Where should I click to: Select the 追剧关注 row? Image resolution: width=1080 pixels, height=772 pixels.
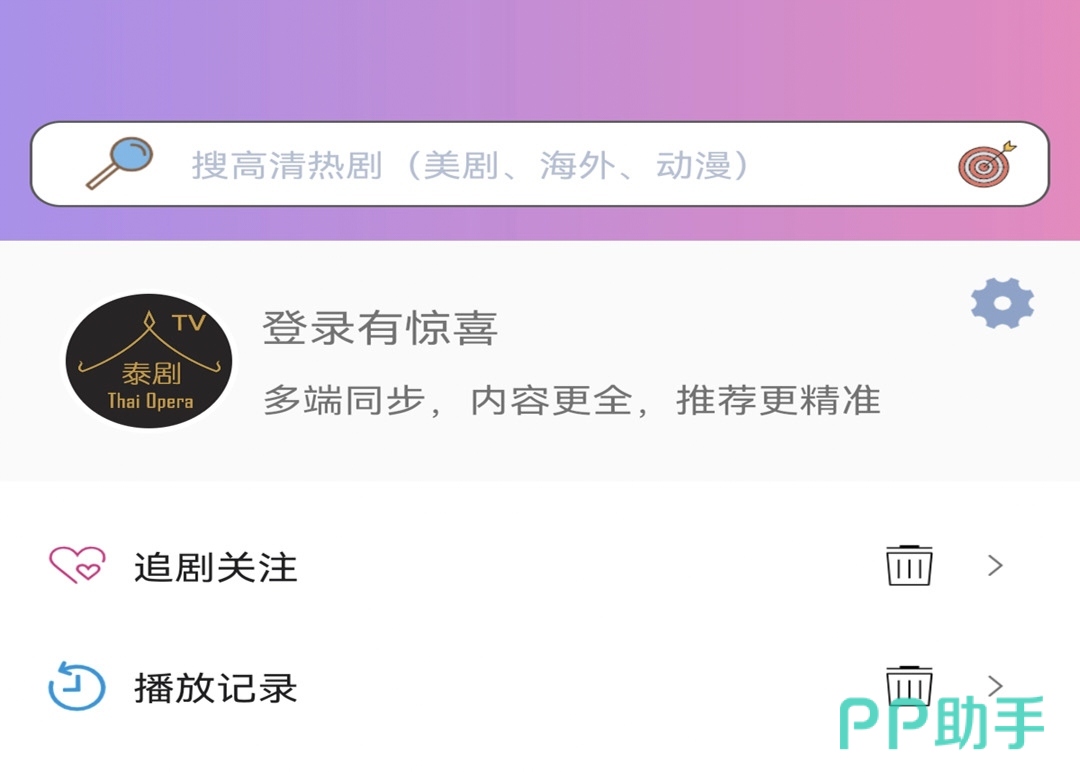pos(539,566)
